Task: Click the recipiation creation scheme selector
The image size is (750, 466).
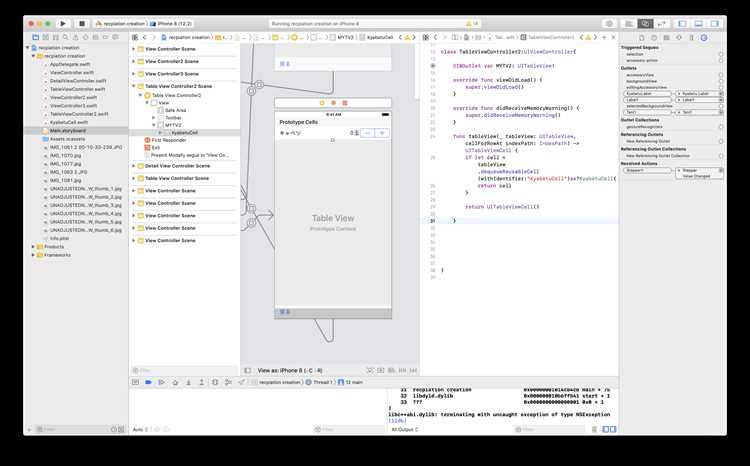Action: click(121, 23)
